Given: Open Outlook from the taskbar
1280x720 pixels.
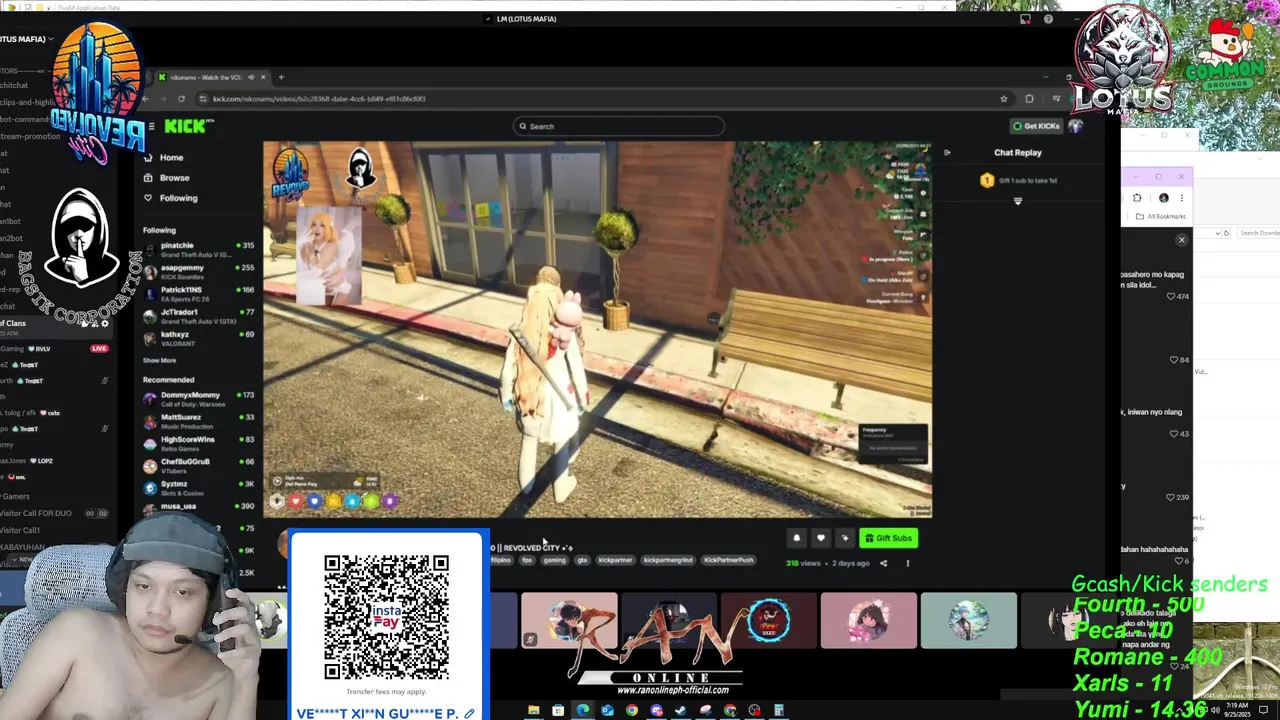Looking at the screenshot, I should pos(607,711).
